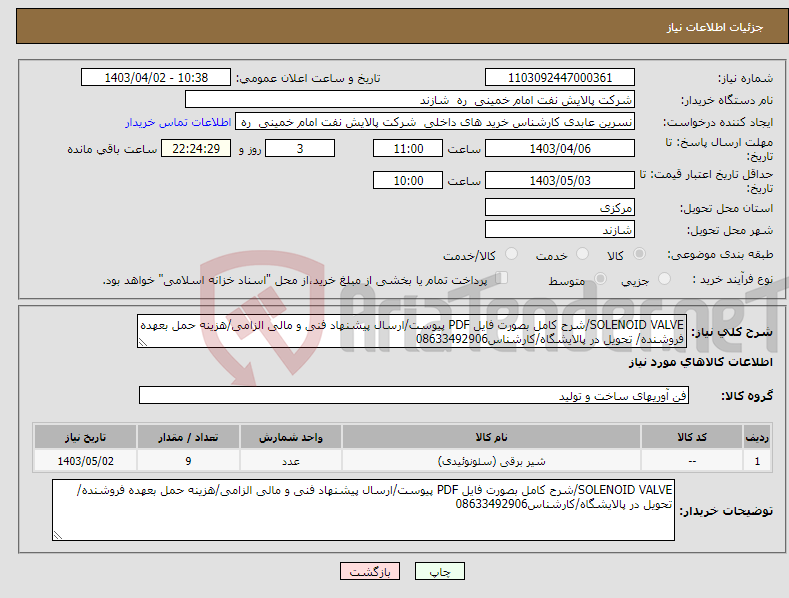Select the متوسط purchase type radio
789x598 pixels.
coord(600,279)
